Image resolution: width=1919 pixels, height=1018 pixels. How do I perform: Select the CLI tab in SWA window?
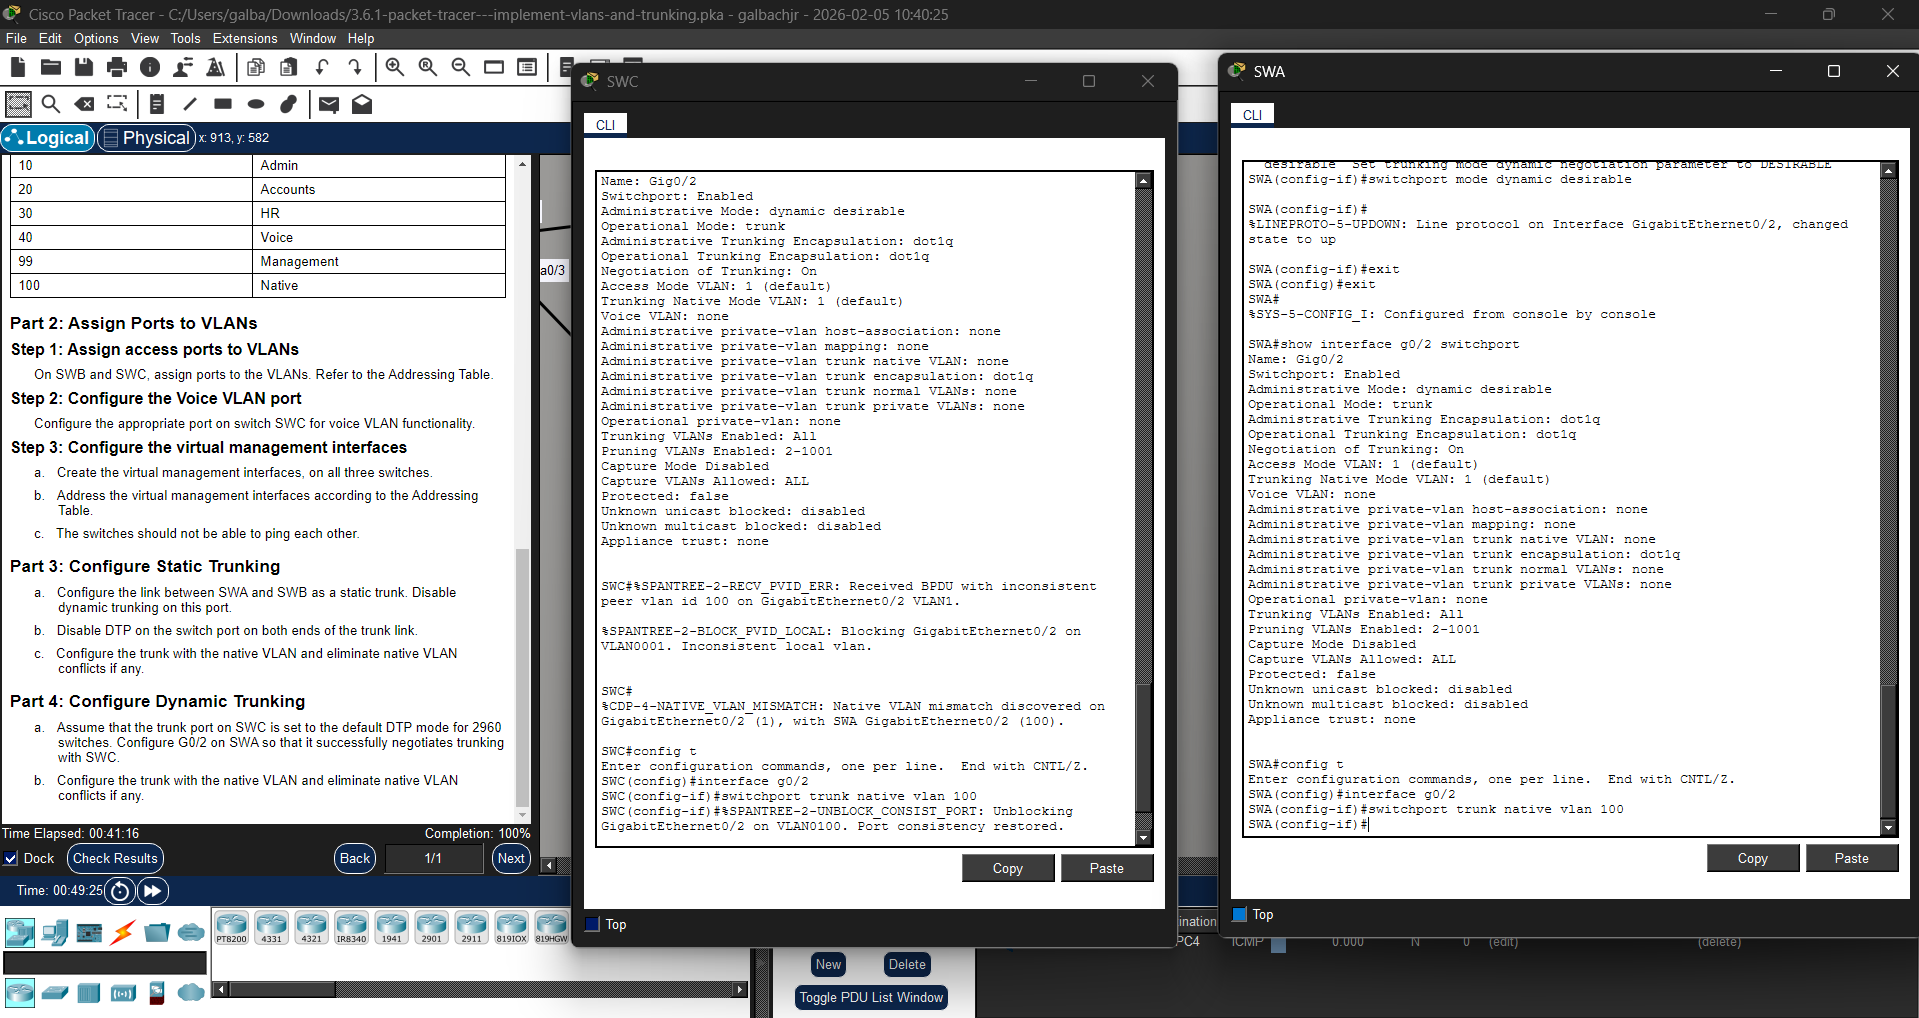(x=1252, y=115)
